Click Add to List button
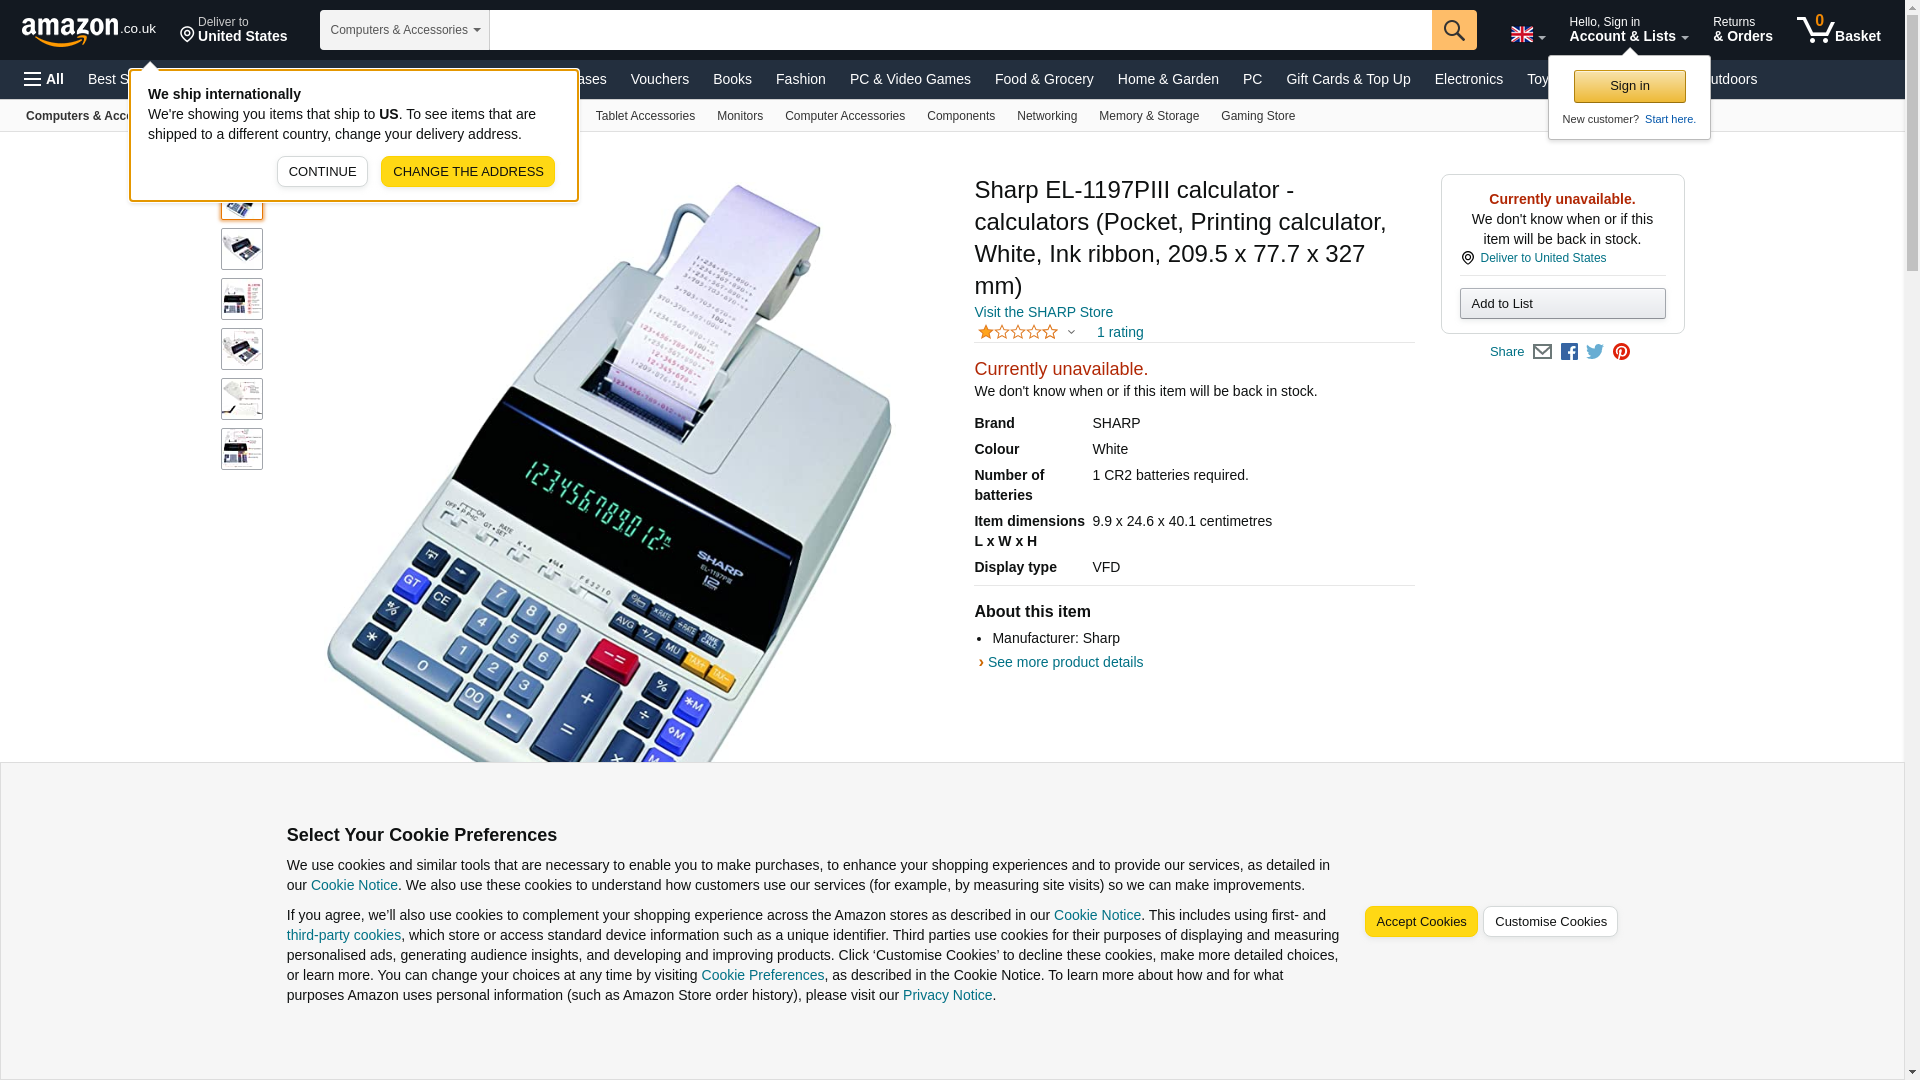The width and height of the screenshot is (1920, 1080). [1562, 303]
